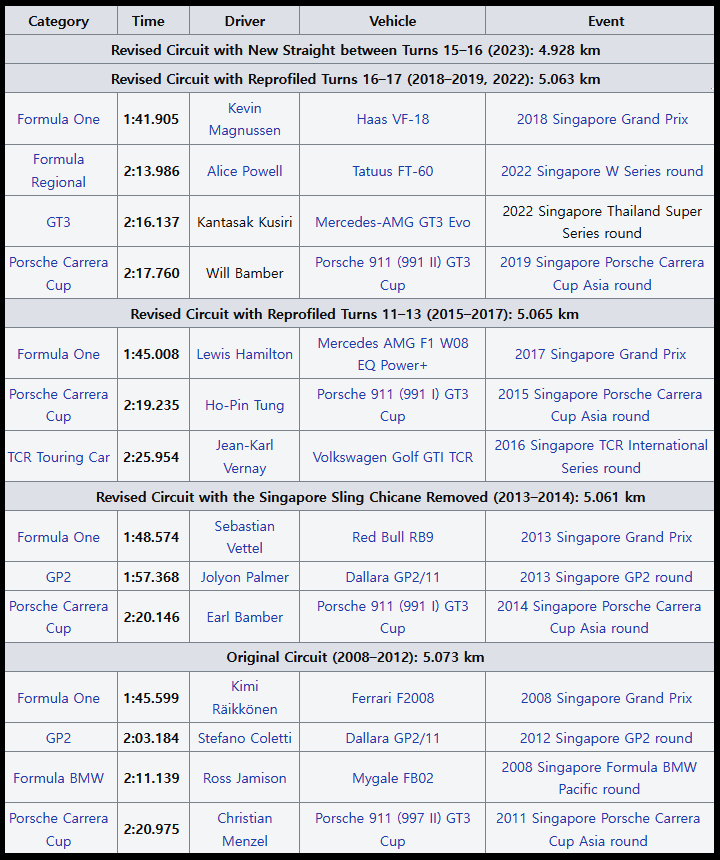
Task: Select the Reprofiled Turns 11–13 section header
Action: (359, 314)
